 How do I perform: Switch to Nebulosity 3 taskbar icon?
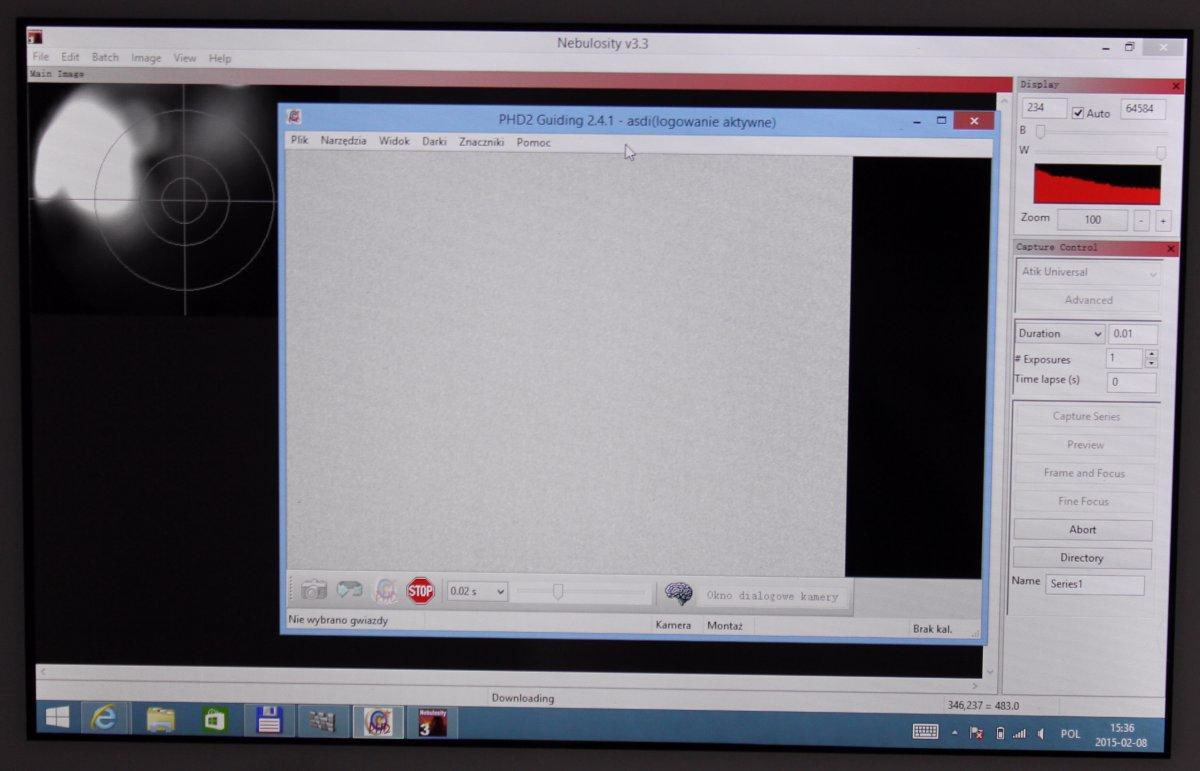[432, 721]
